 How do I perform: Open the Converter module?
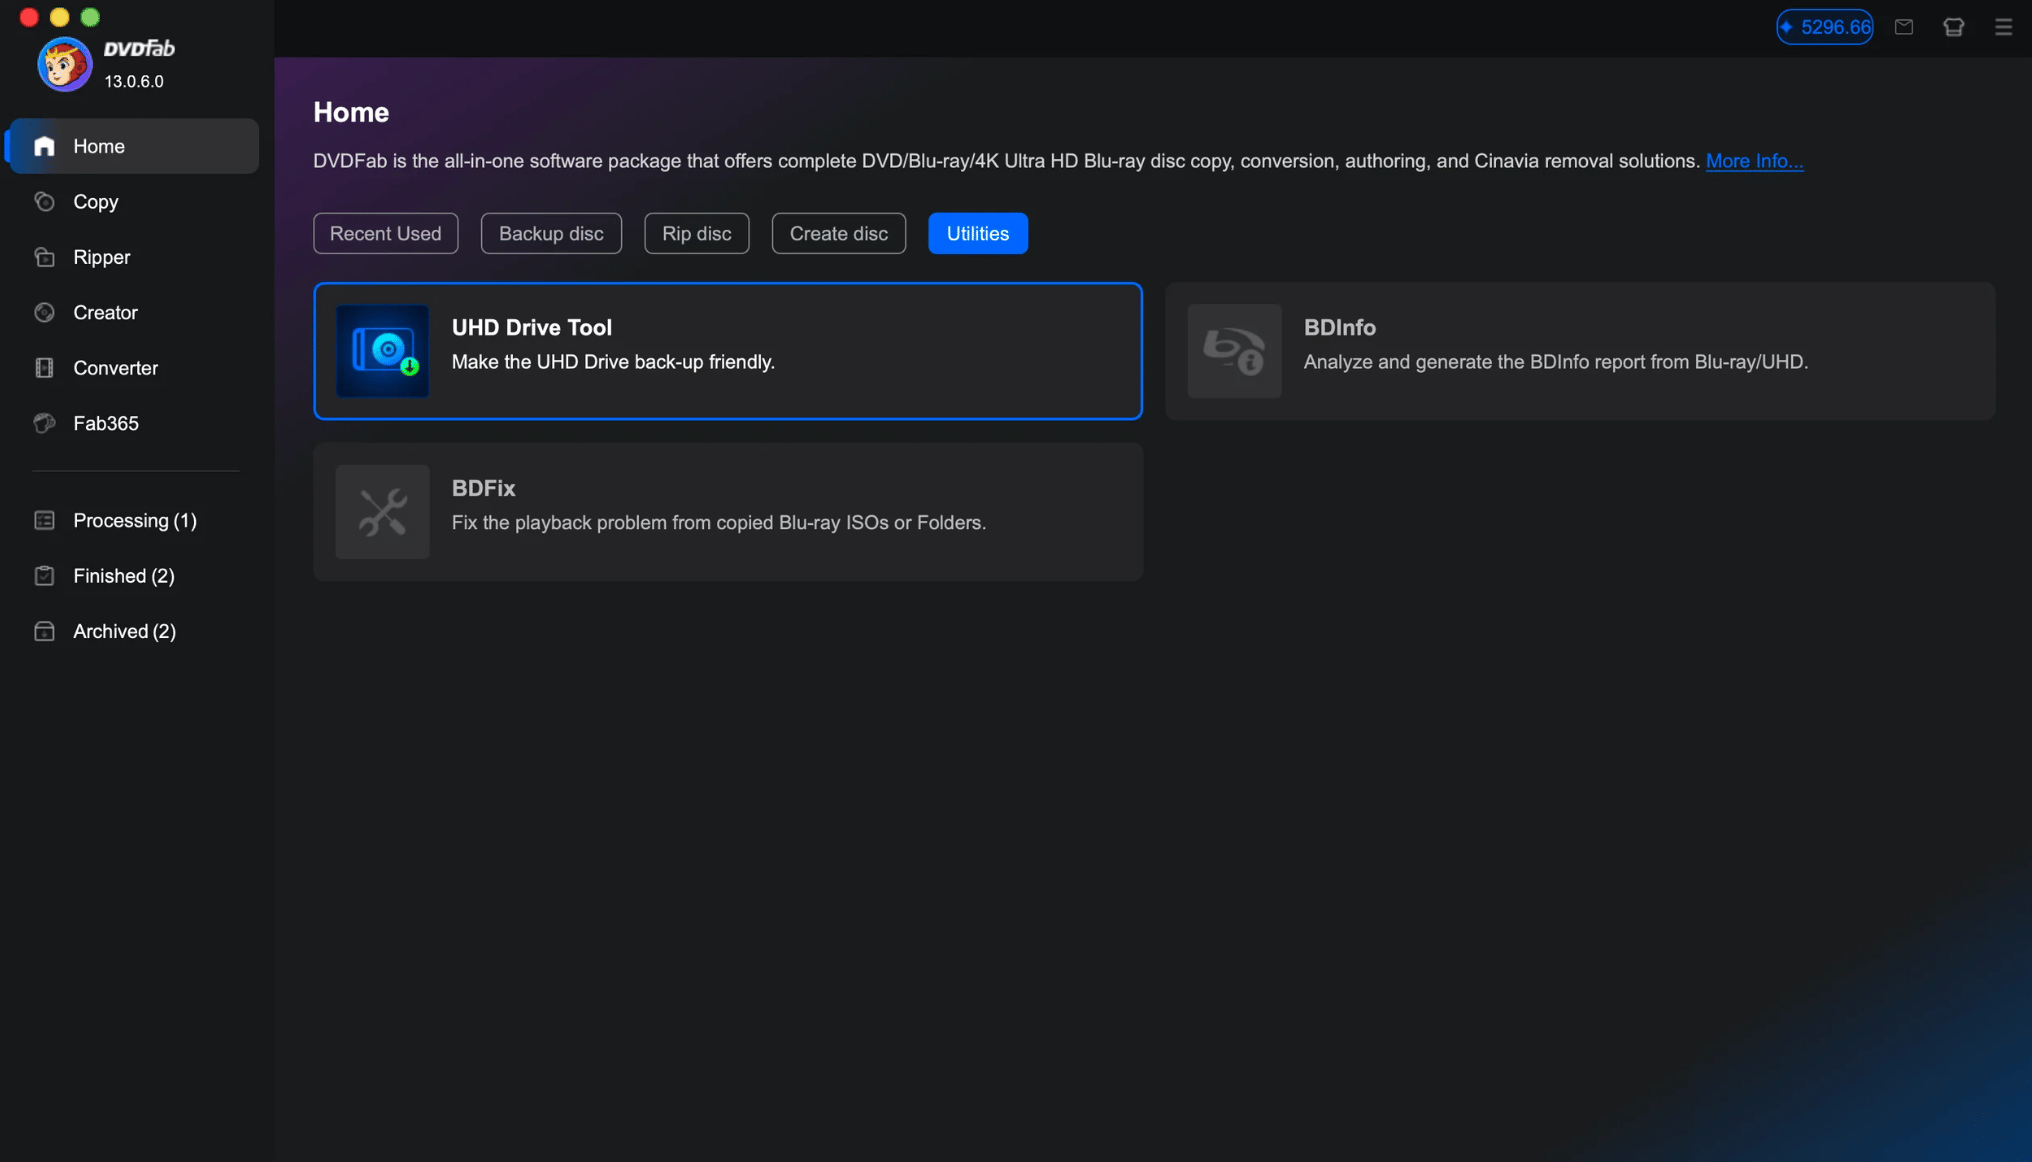coord(133,368)
